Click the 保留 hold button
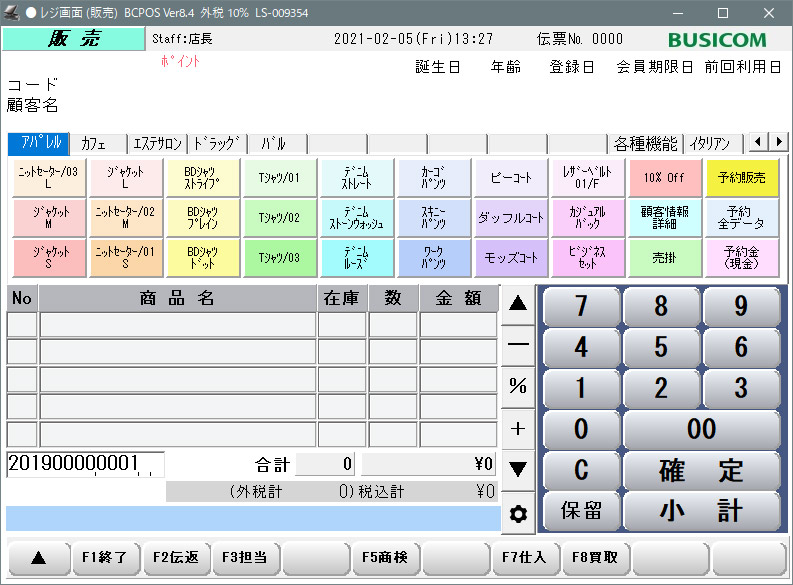The height and width of the screenshot is (585, 793). point(581,510)
